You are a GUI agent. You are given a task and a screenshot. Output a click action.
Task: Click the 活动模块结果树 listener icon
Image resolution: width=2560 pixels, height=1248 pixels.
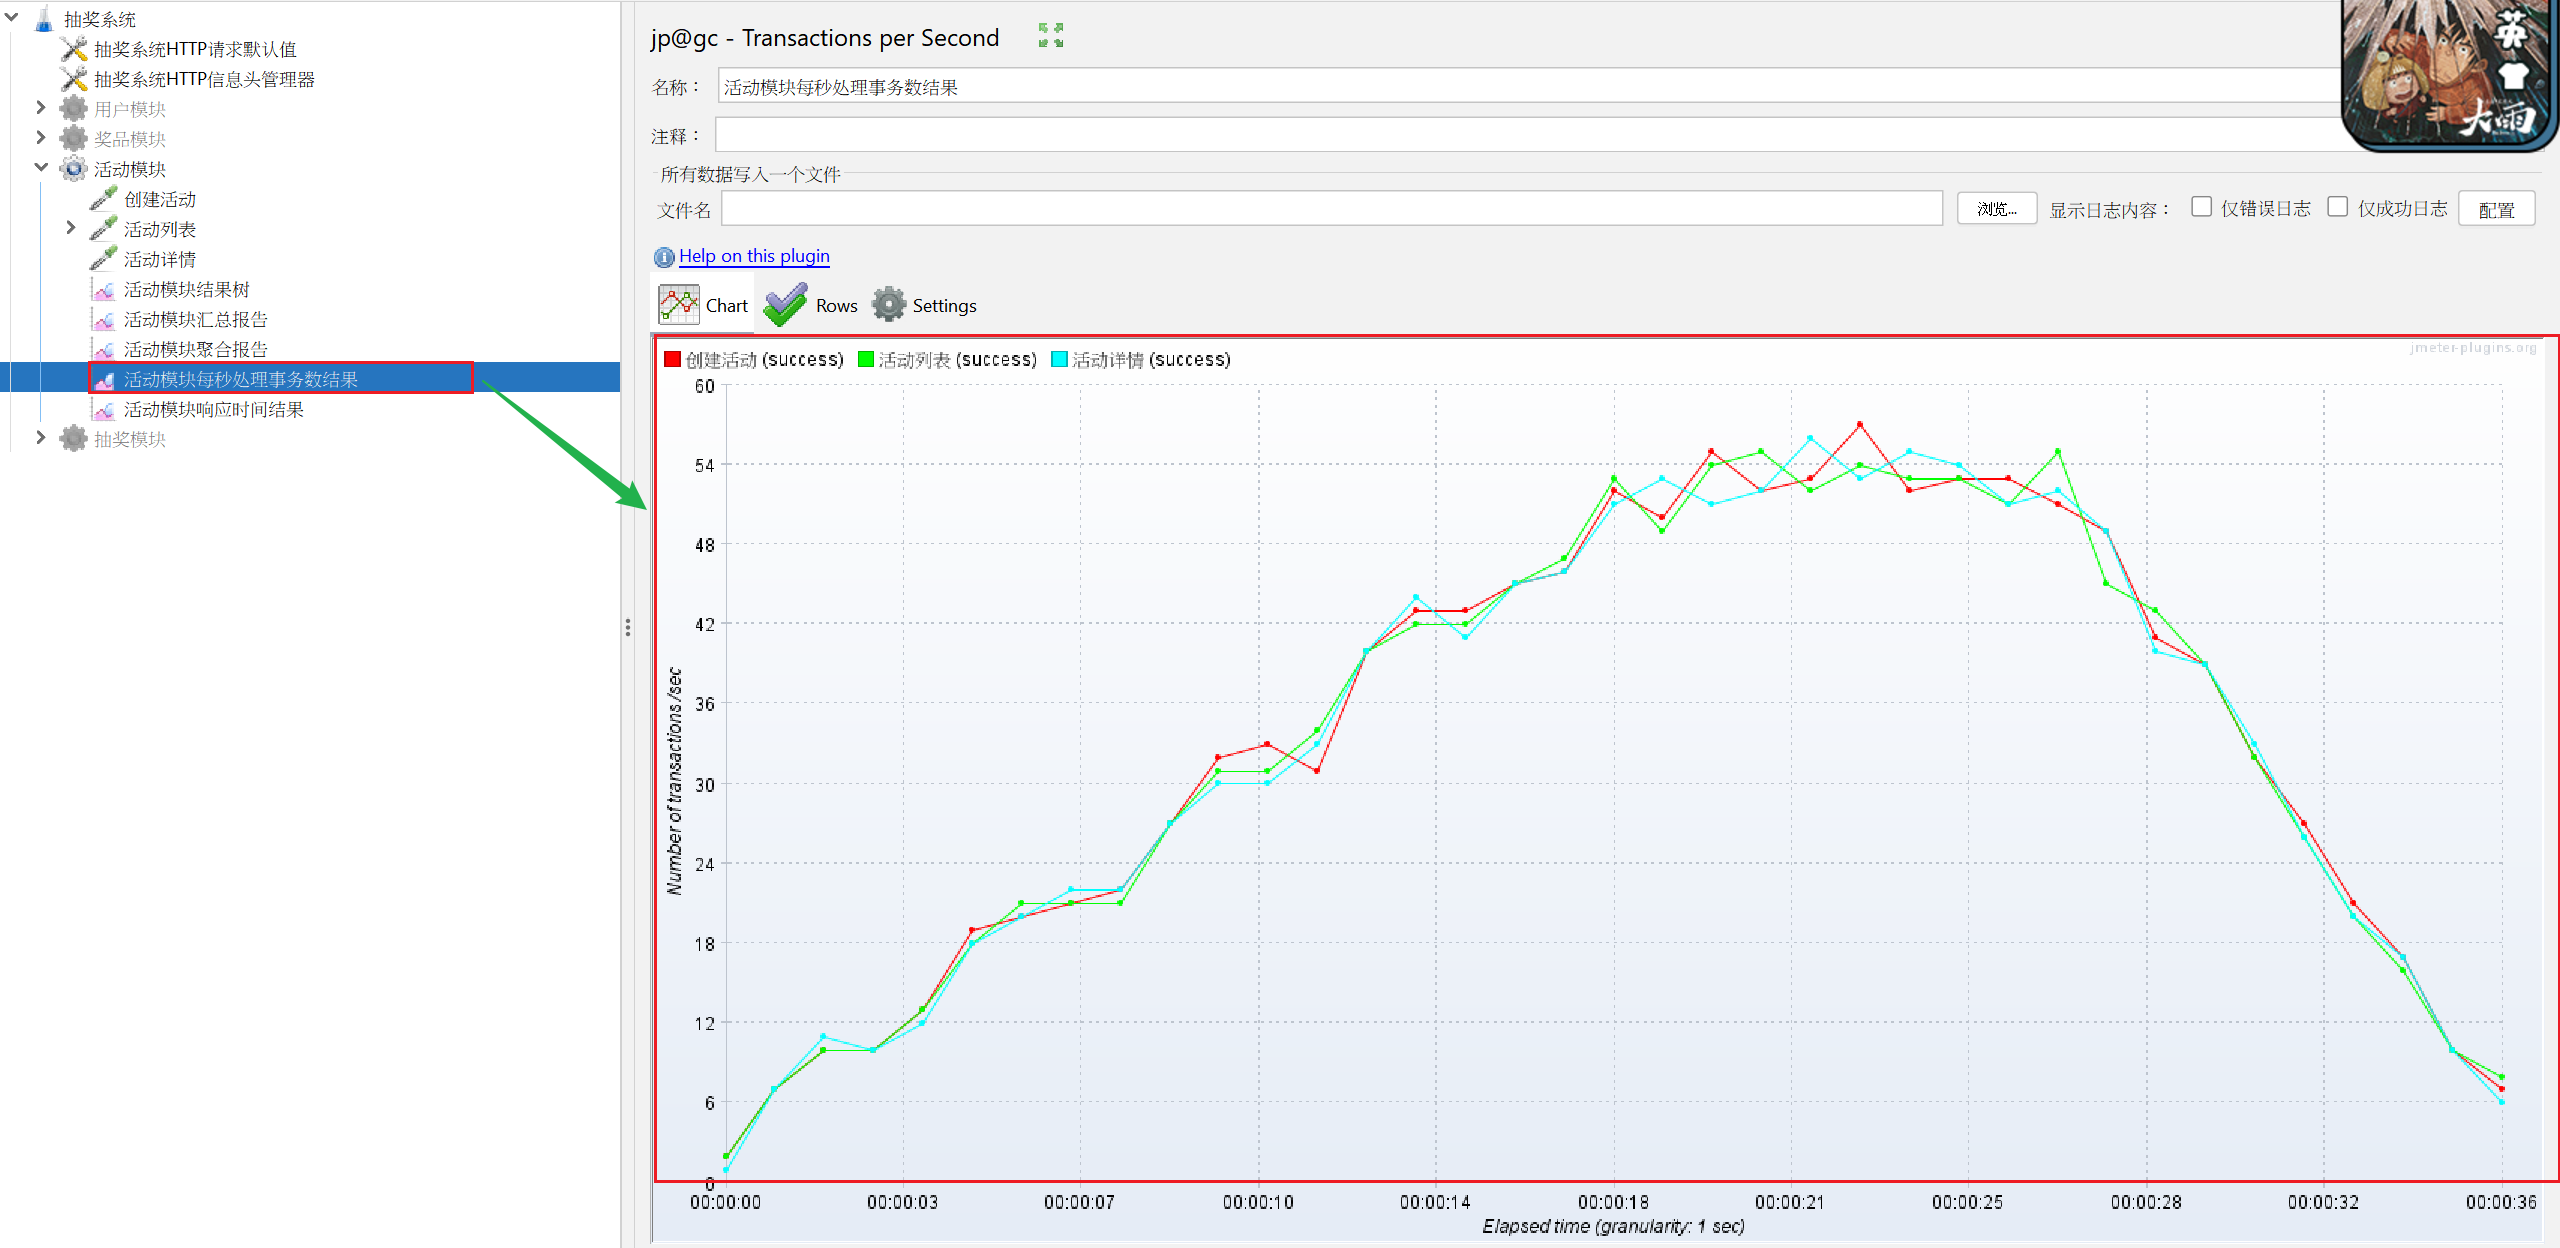point(103,290)
